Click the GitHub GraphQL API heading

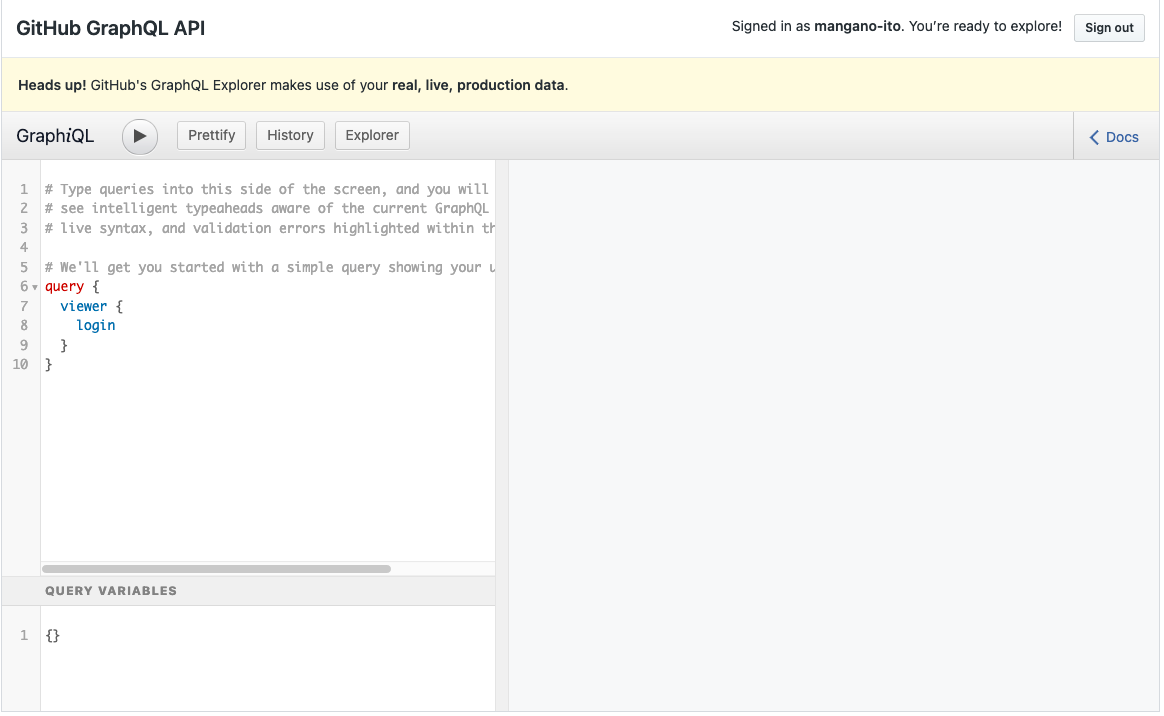click(111, 28)
